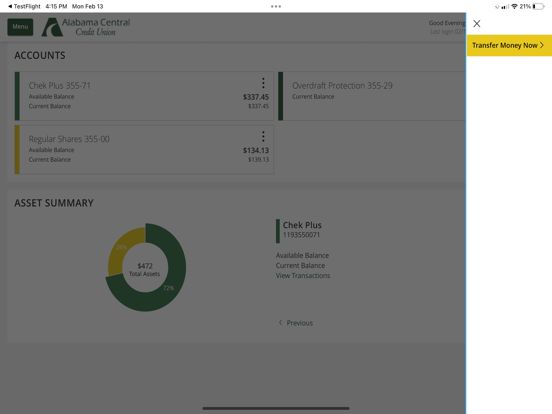Image resolution: width=552 pixels, height=414 pixels.
Task: Tap the battery indicator in status bar
Action: point(538,6)
